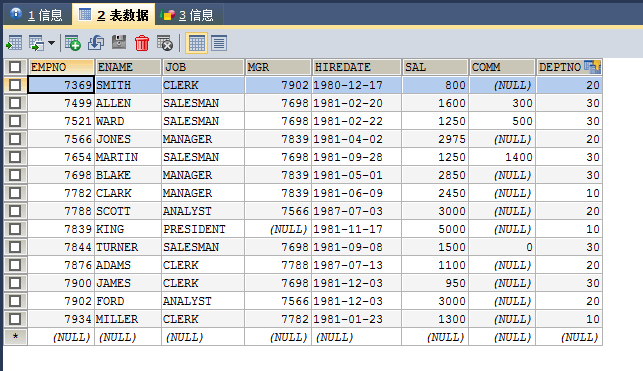Select the ENAME cell TURNER

(128, 247)
